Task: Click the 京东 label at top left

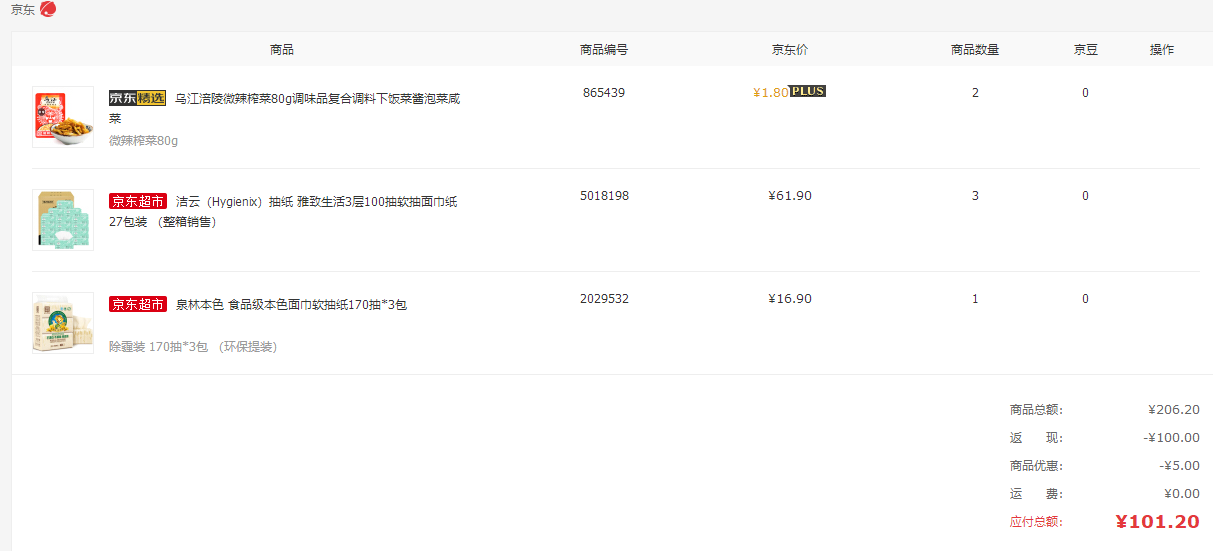Action: click(x=23, y=10)
